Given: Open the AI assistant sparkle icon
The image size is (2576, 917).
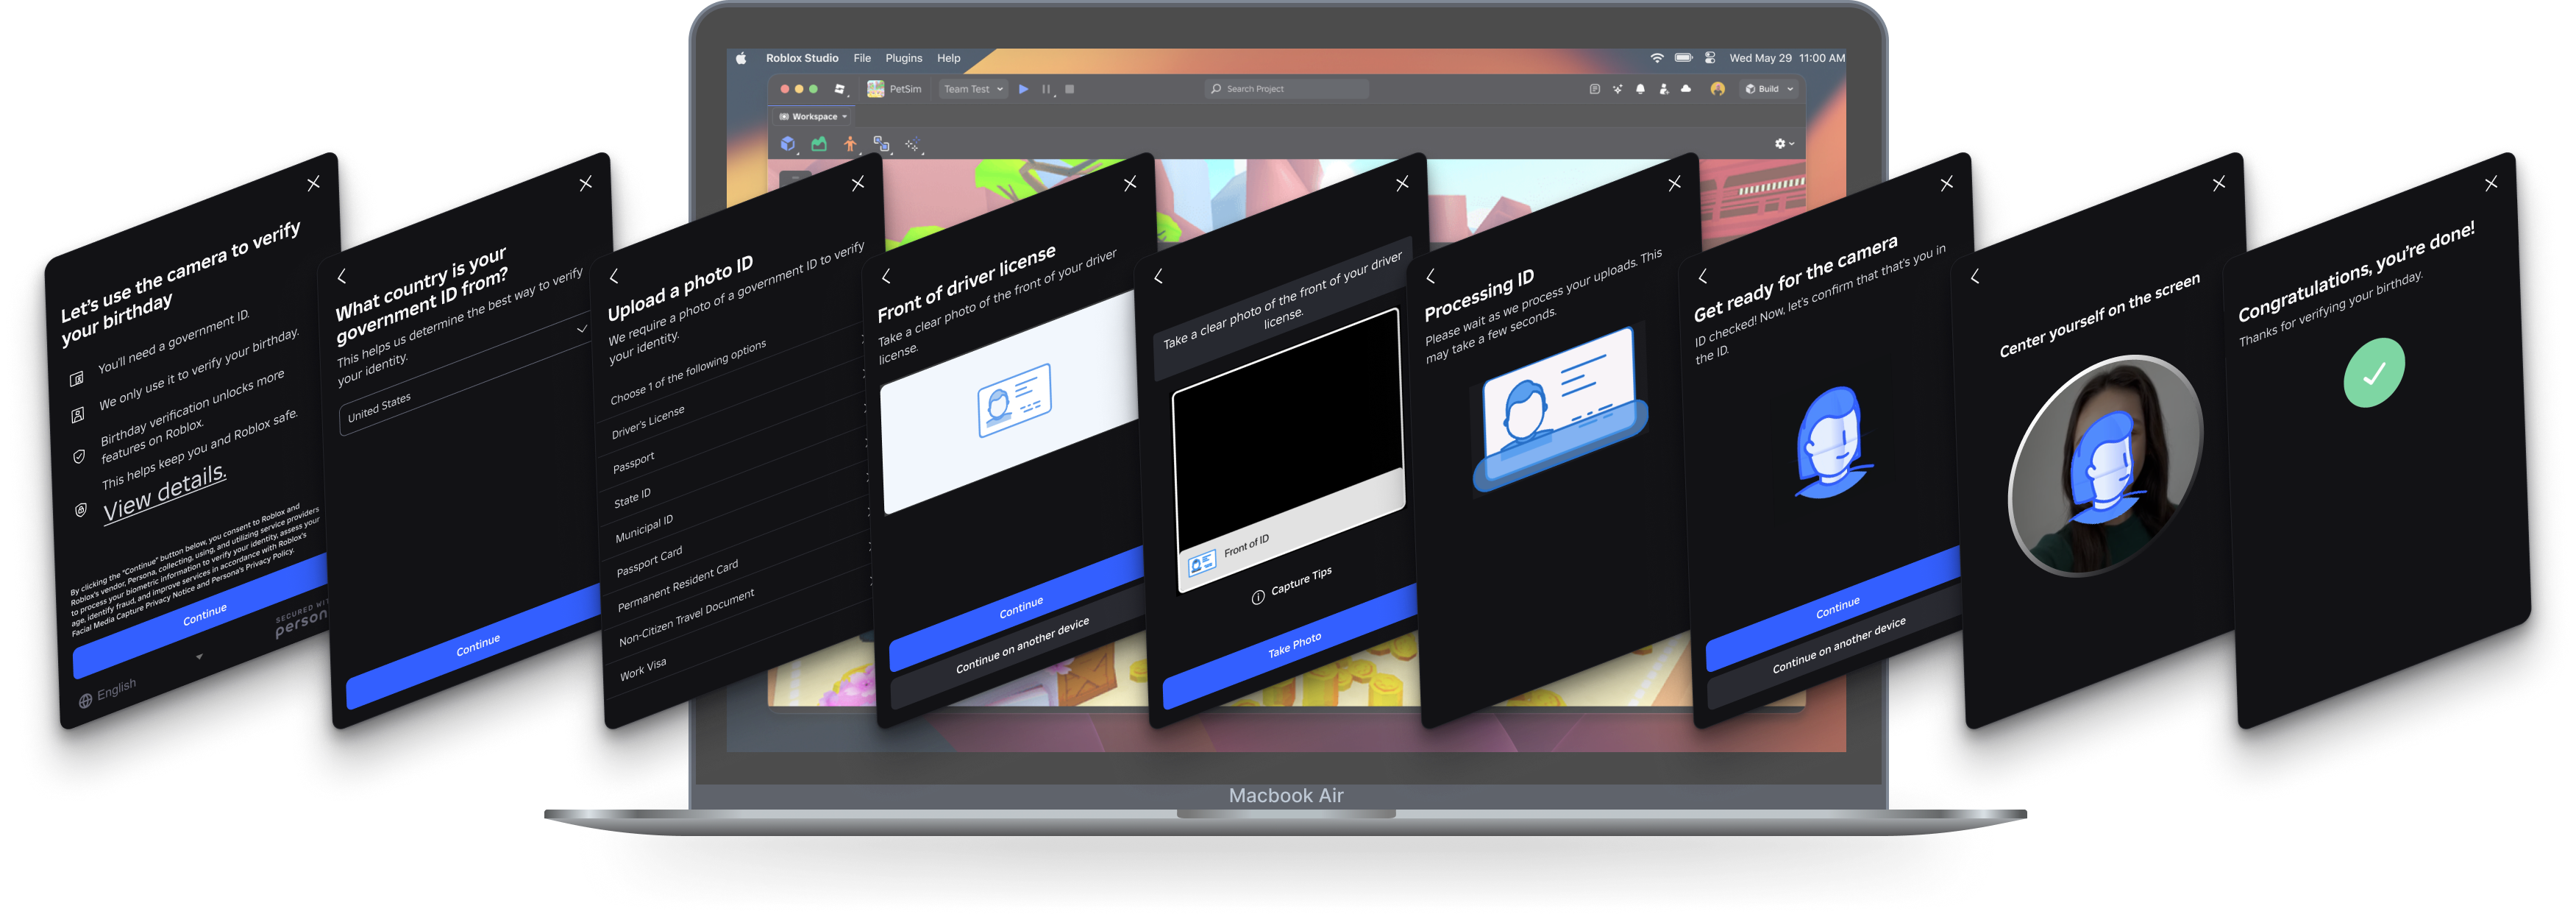Looking at the screenshot, I should coord(1617,89).
